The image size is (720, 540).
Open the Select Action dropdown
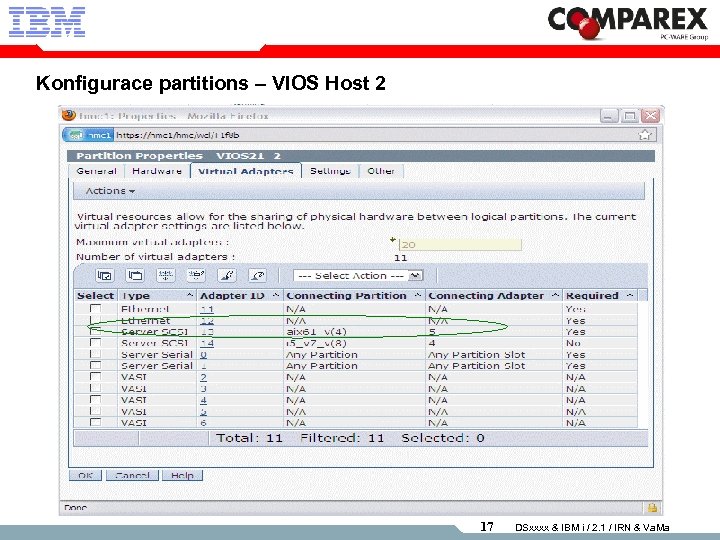pyautogui.click(x=358, y=276)
